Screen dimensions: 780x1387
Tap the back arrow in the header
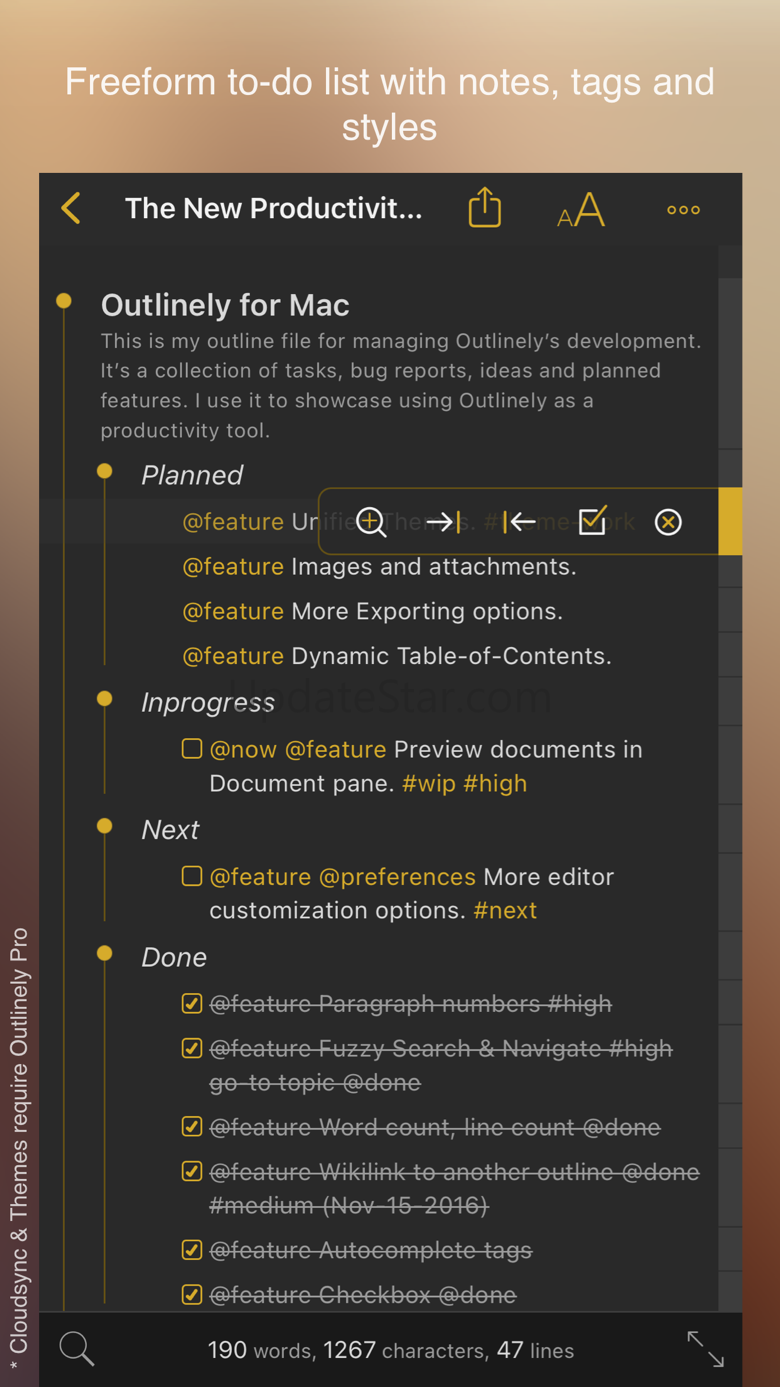point(71,208)
